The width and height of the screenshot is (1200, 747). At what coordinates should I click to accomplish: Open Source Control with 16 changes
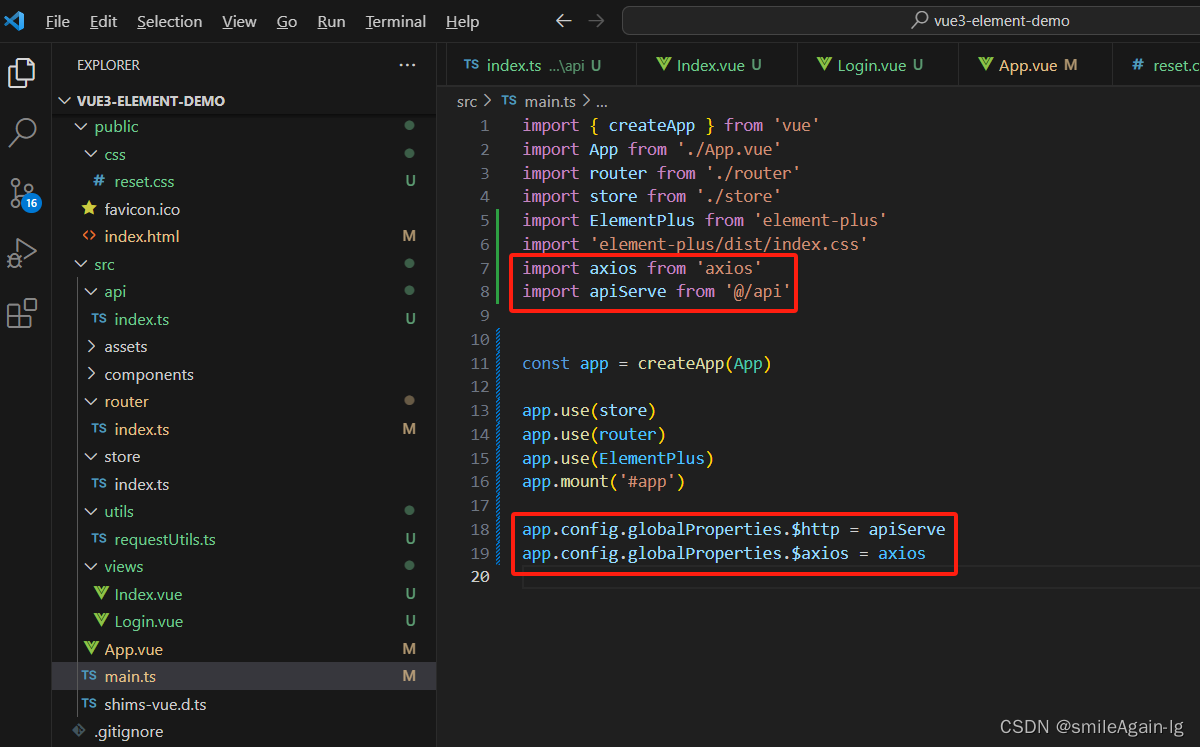[22, 192]
